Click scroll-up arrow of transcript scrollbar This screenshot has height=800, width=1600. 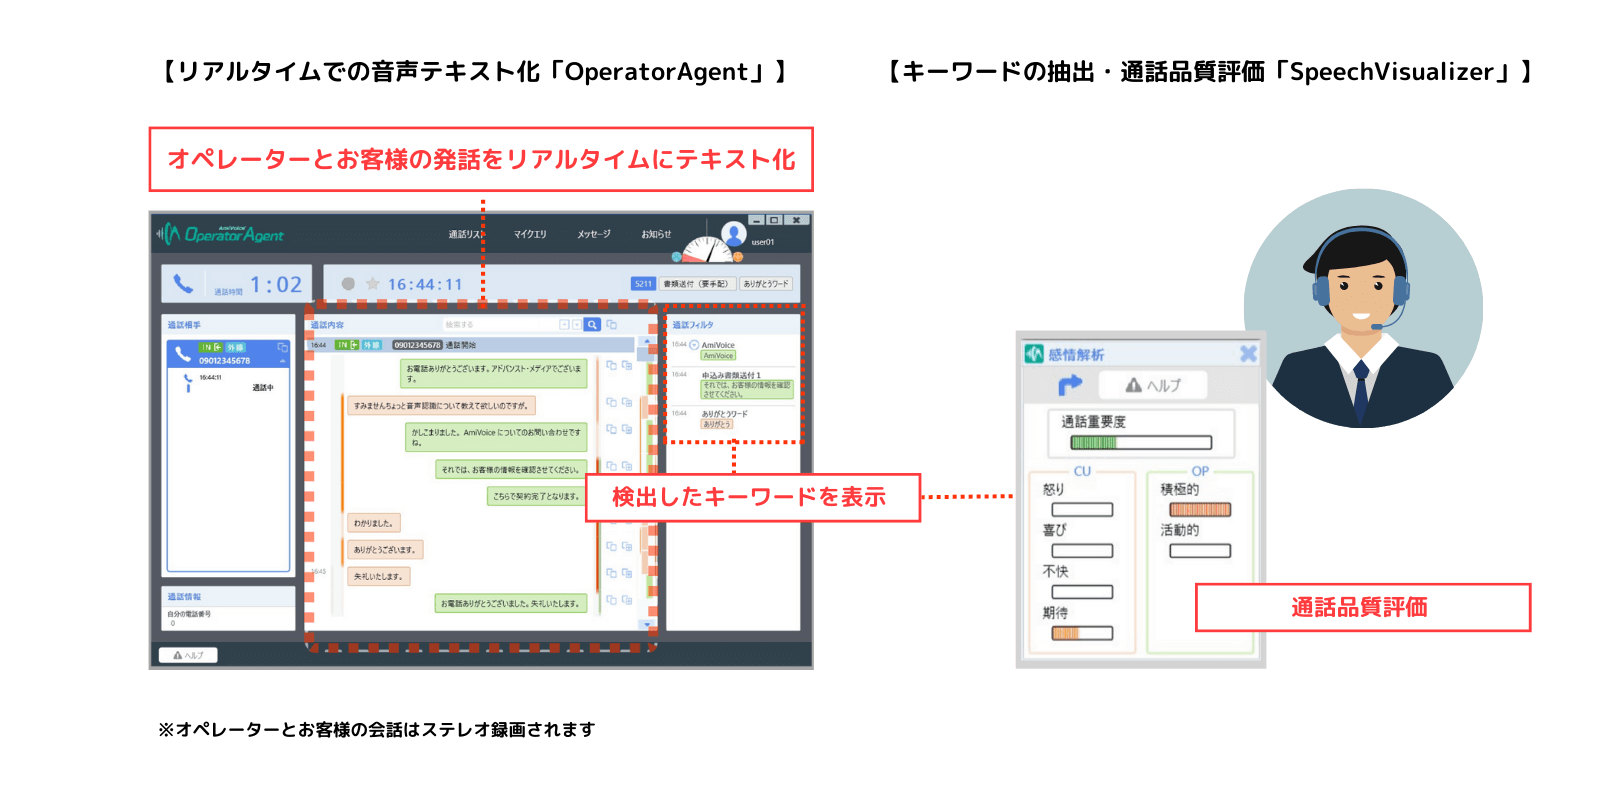click(x=647, y=343)
